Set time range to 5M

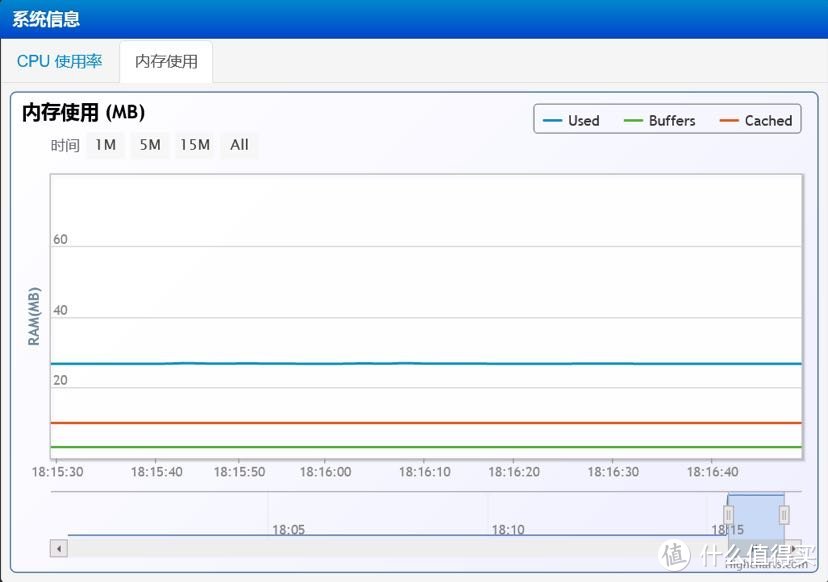pos(150,145)
